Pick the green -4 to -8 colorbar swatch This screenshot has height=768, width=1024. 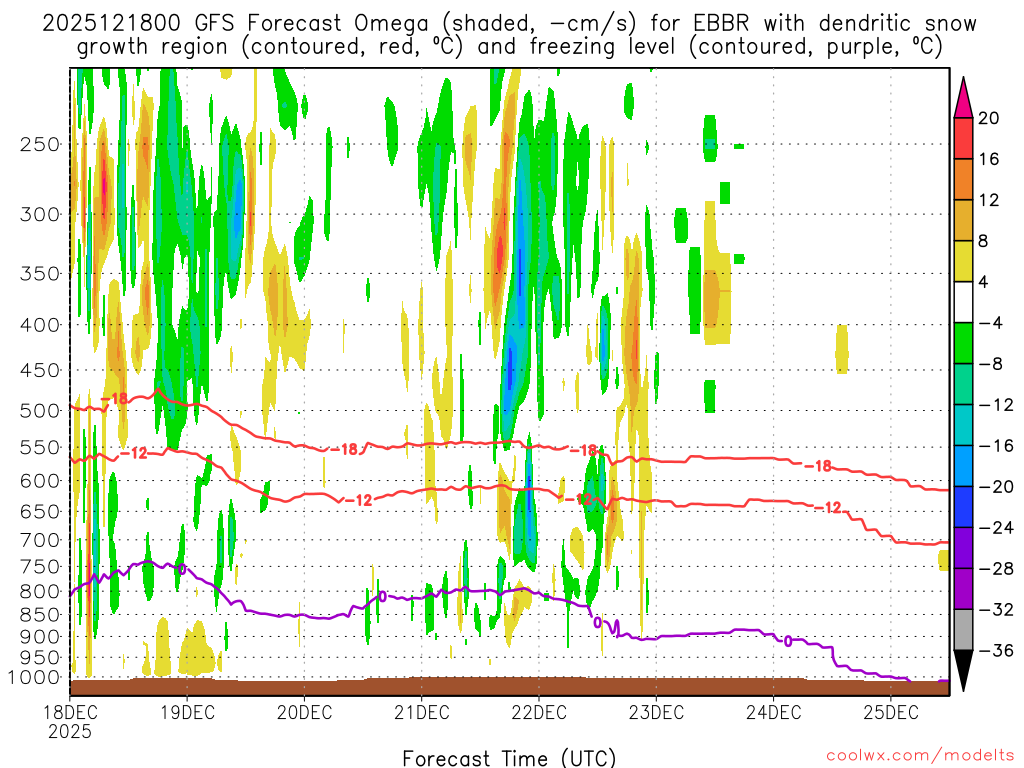pos(963,343)
